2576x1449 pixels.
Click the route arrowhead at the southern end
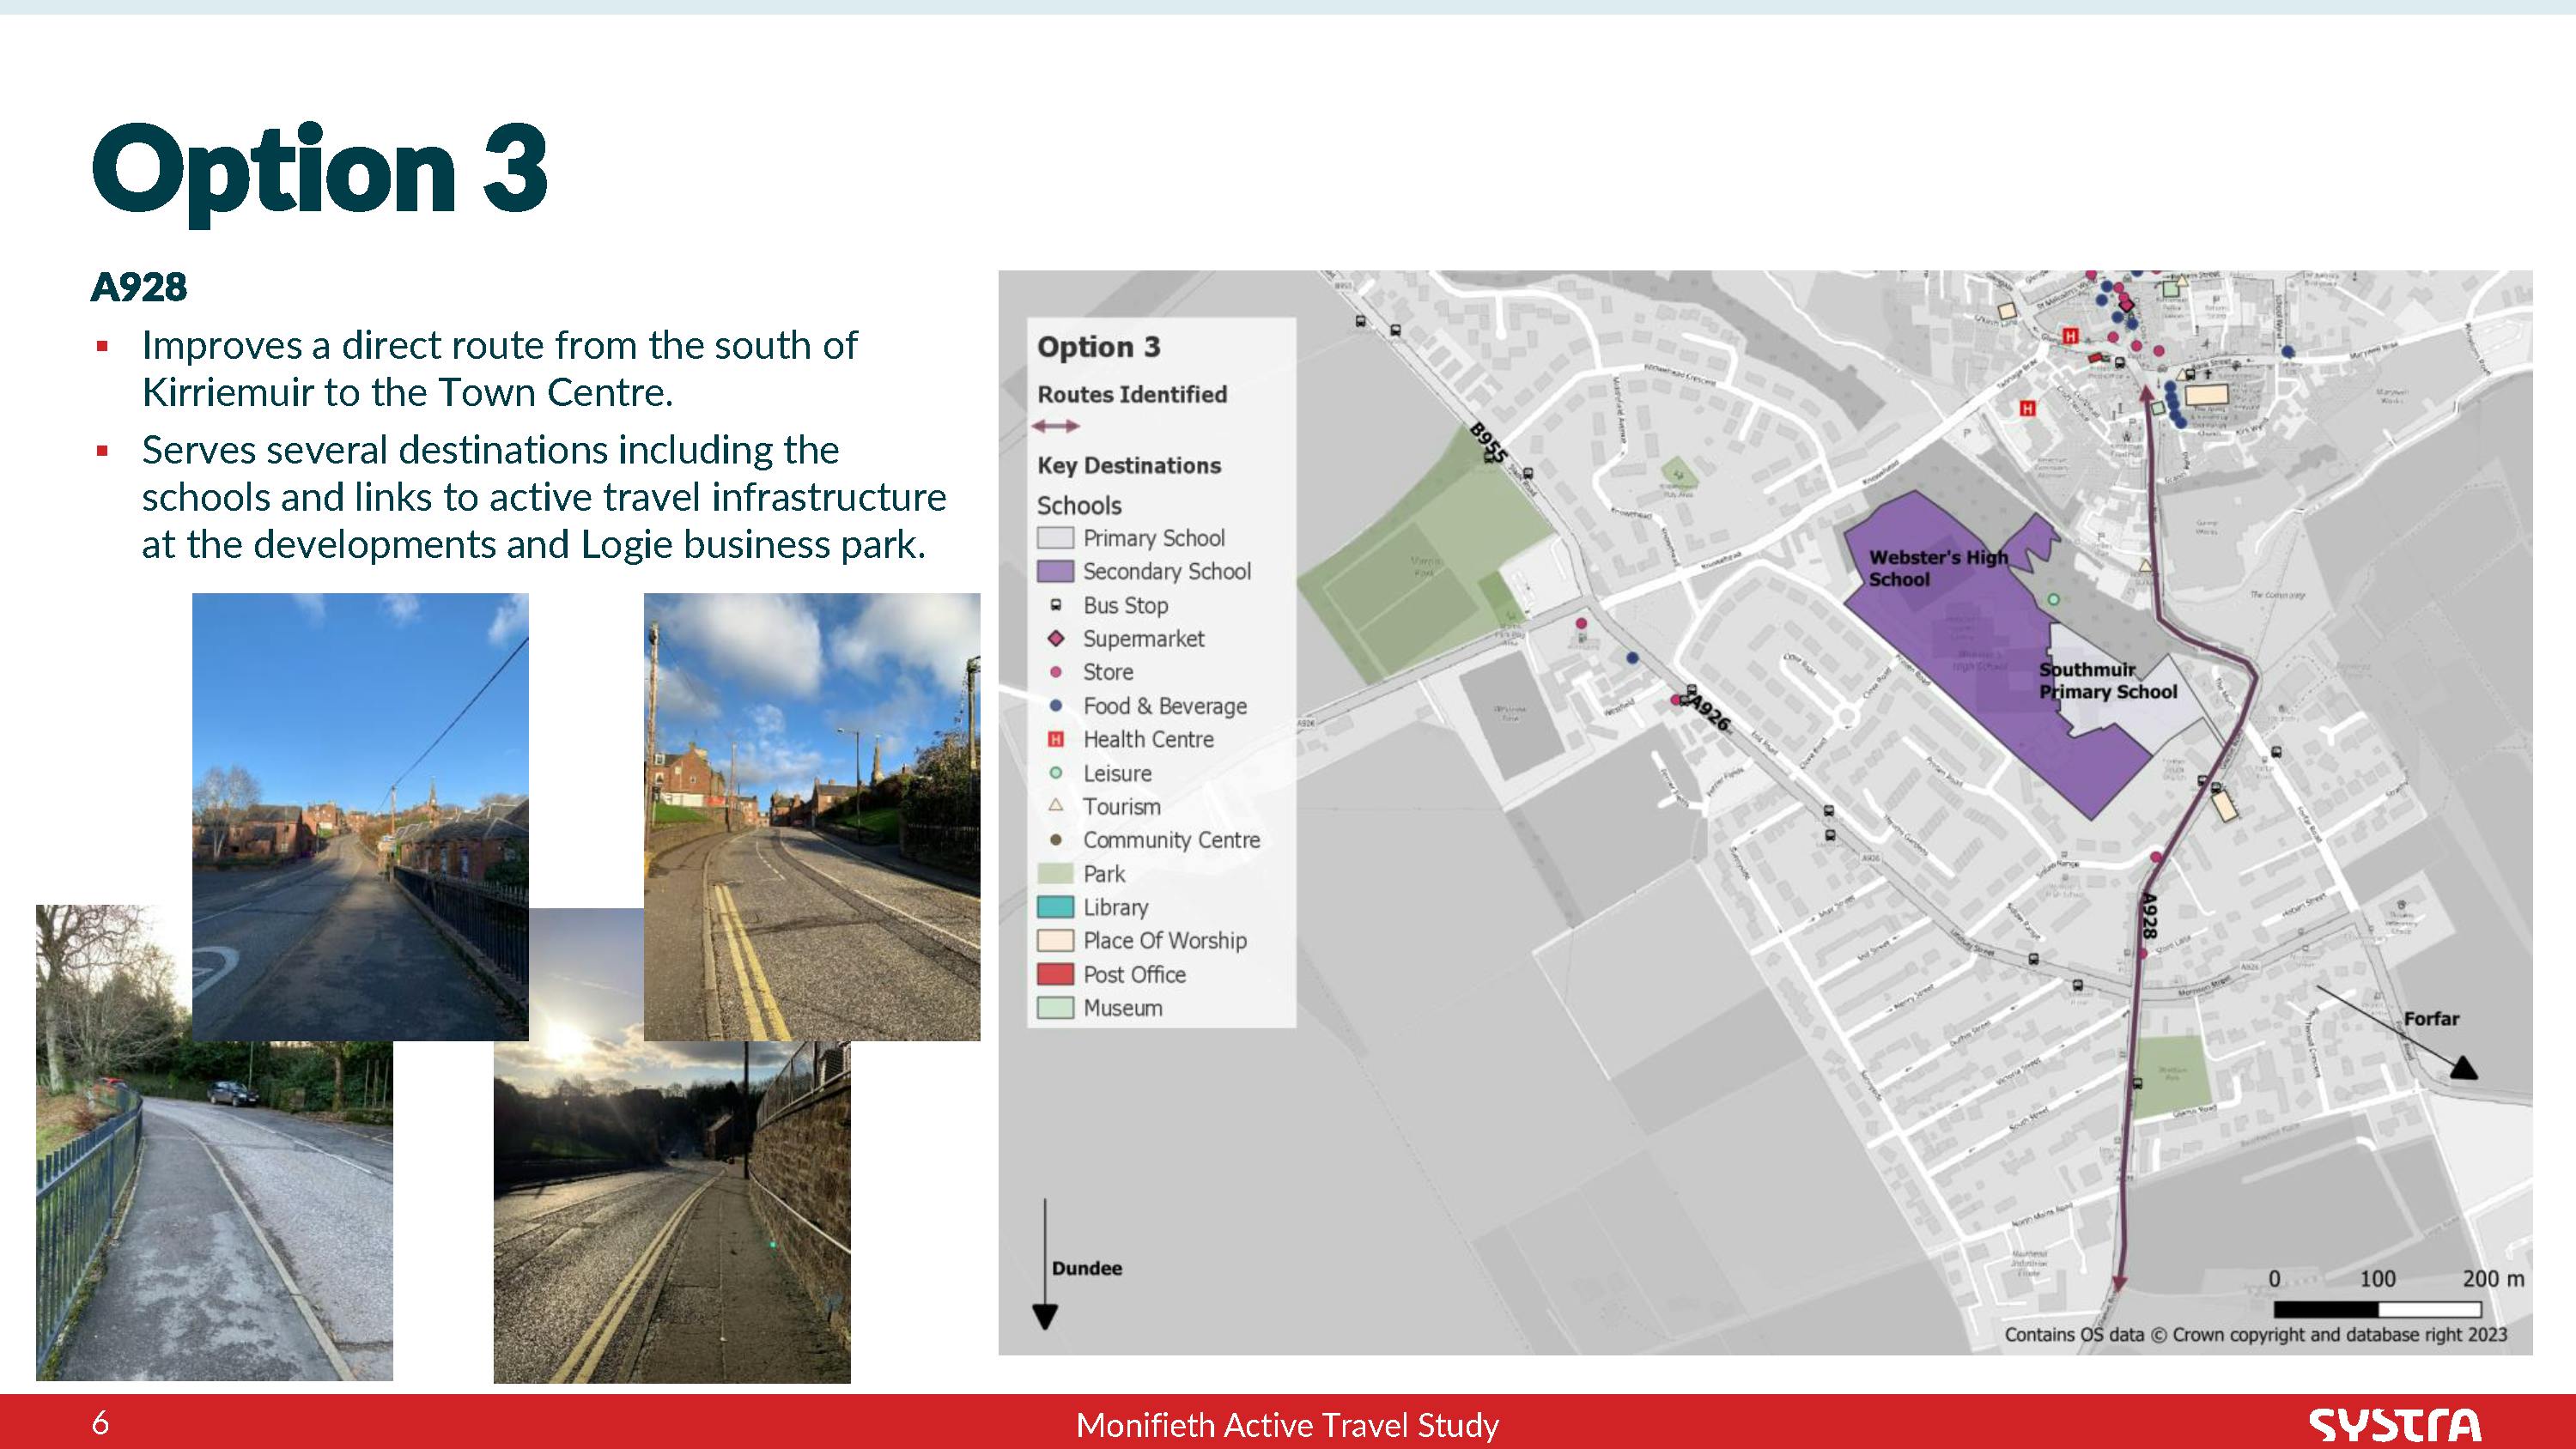[2119, 1284]
